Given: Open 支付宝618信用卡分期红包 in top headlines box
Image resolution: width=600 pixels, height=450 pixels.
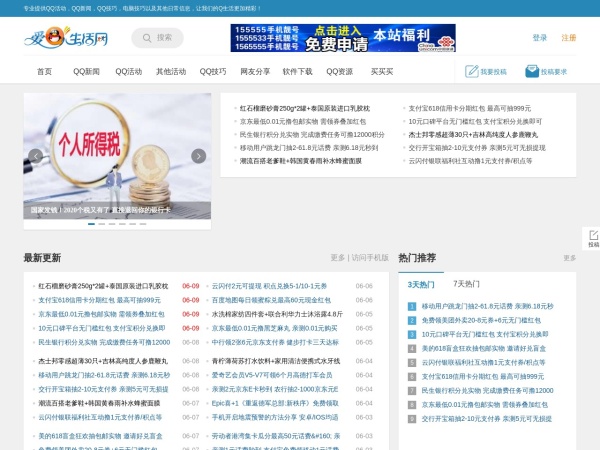Looking at the screenshot, I should tap(470, 108).
